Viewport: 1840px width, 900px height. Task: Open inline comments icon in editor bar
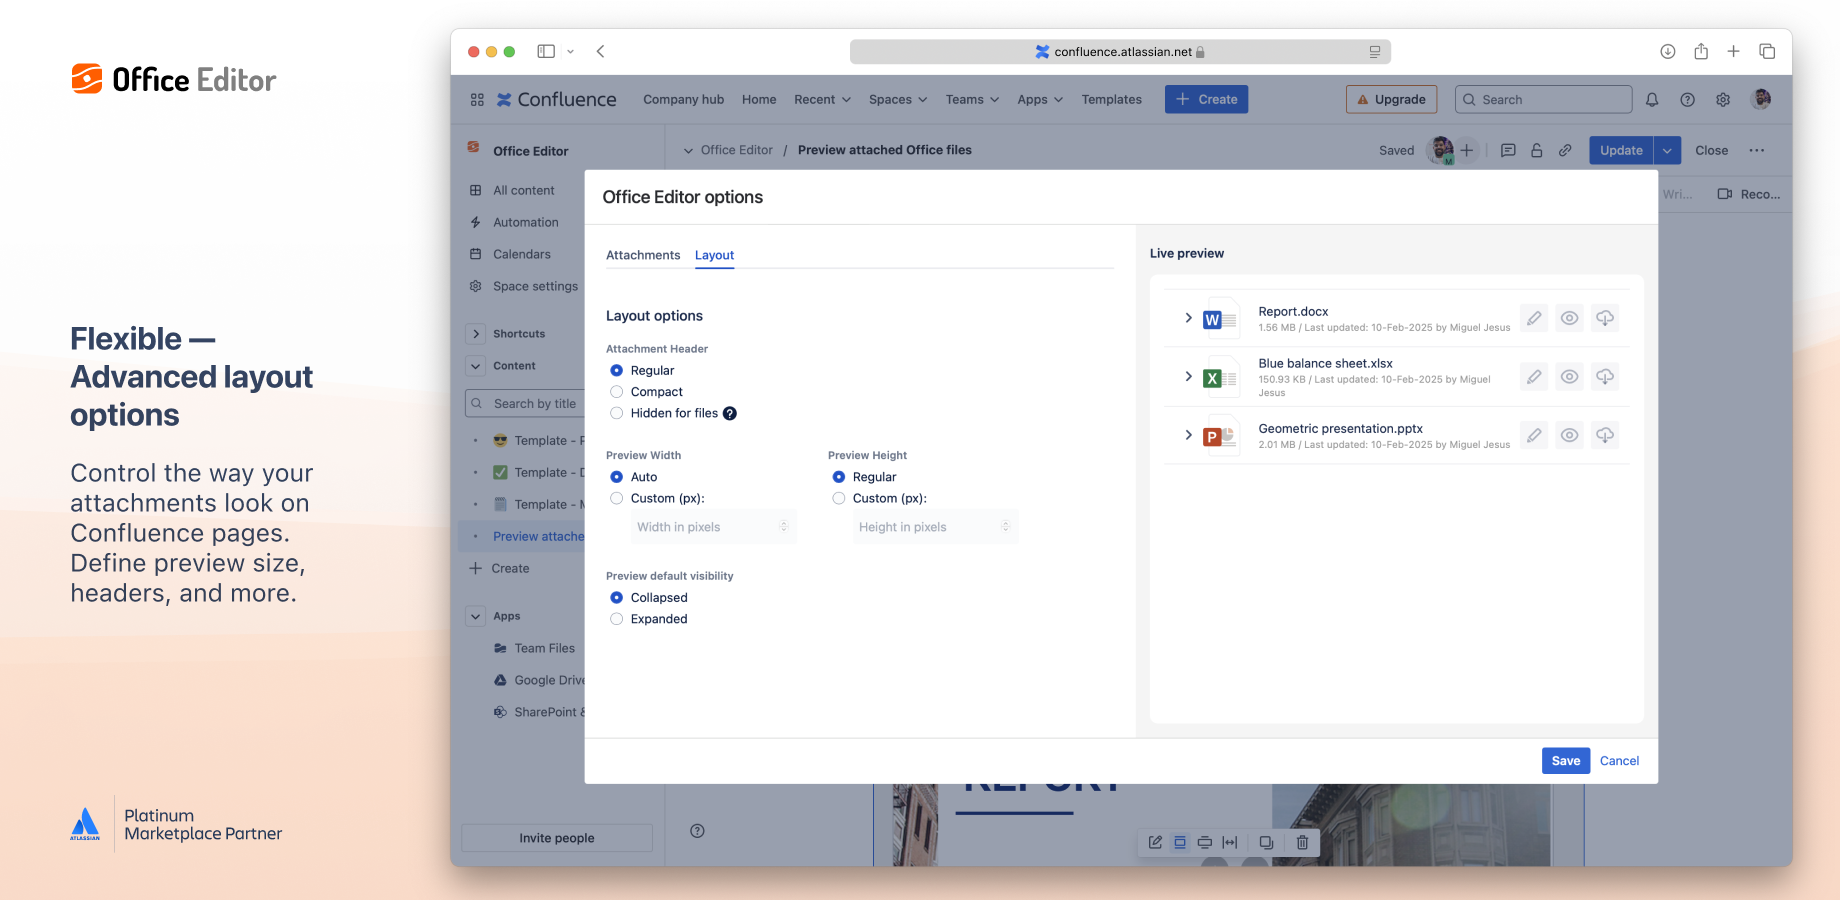[1508, 150]
